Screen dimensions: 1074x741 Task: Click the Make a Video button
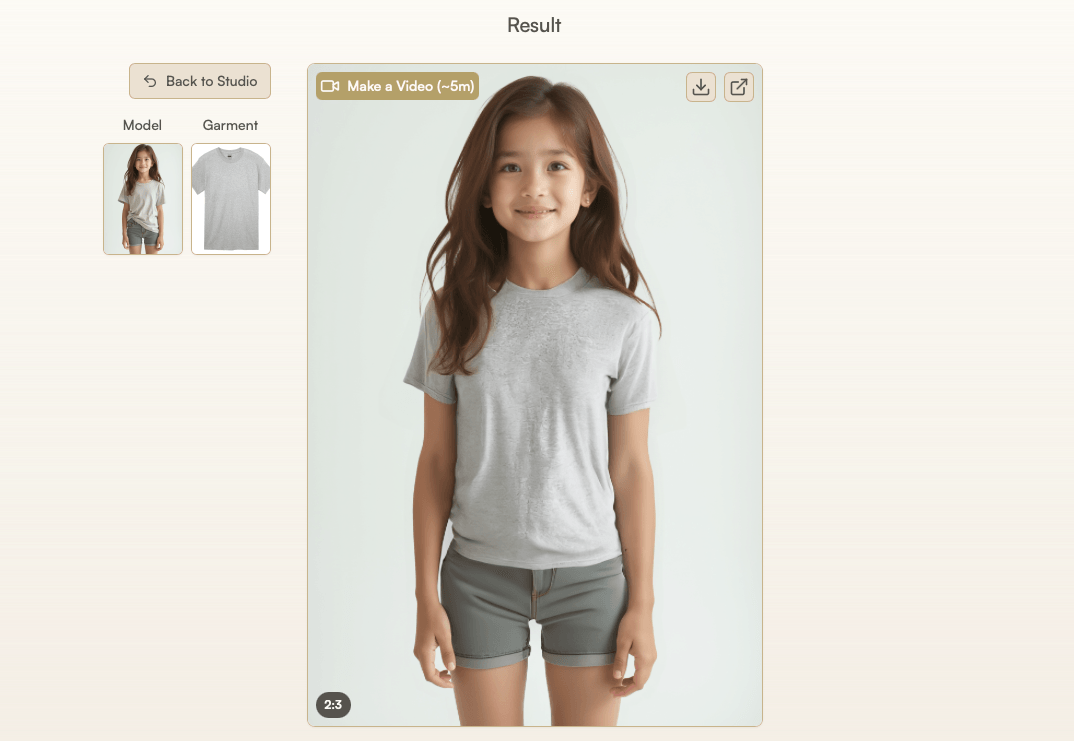click(x=397, y=86)
